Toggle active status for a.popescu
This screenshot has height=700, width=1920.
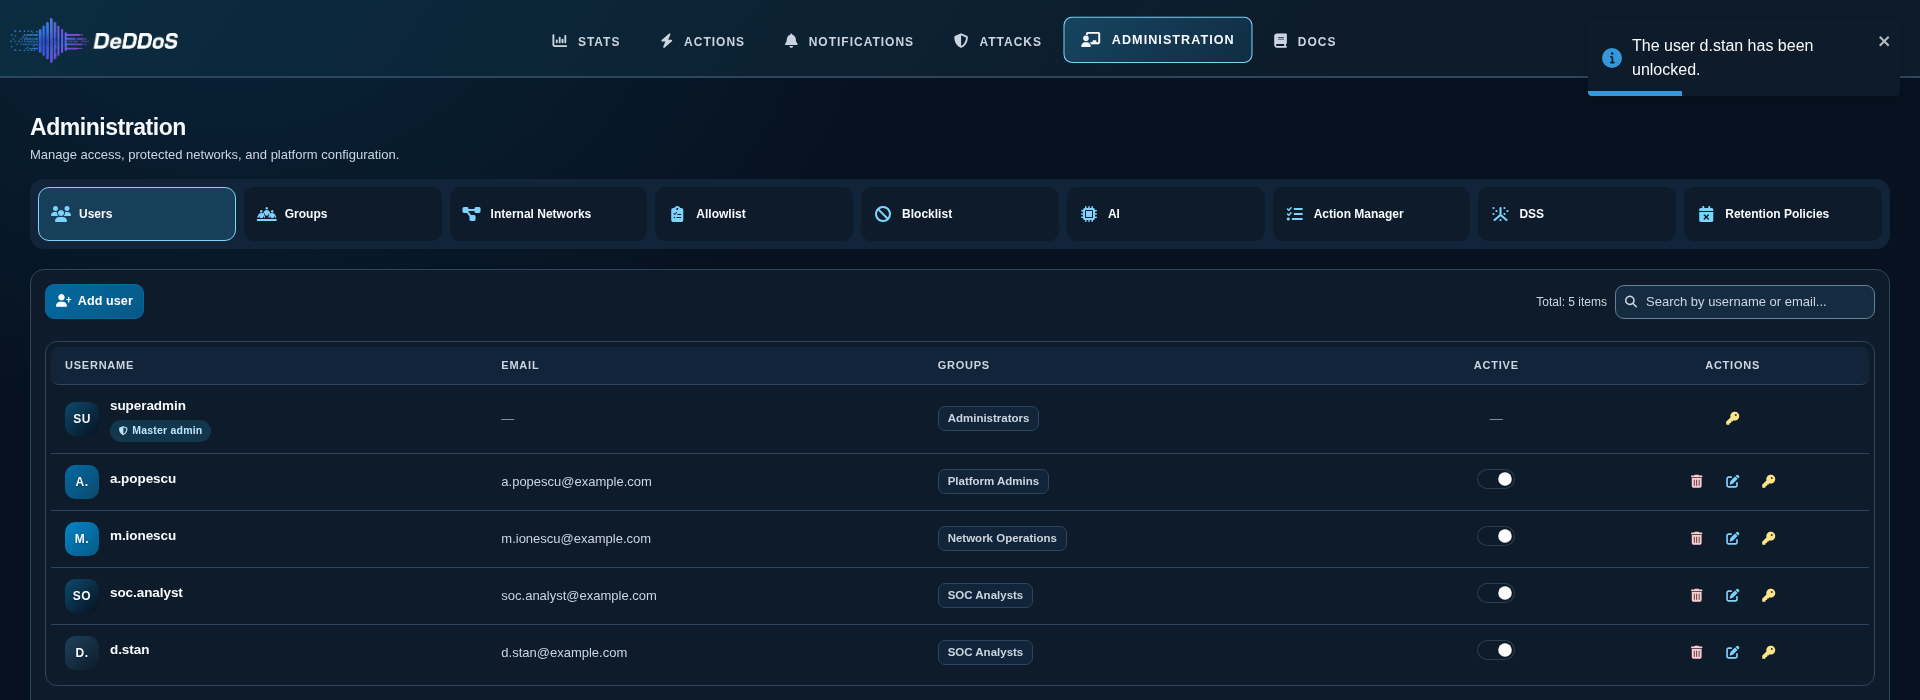1496,479
